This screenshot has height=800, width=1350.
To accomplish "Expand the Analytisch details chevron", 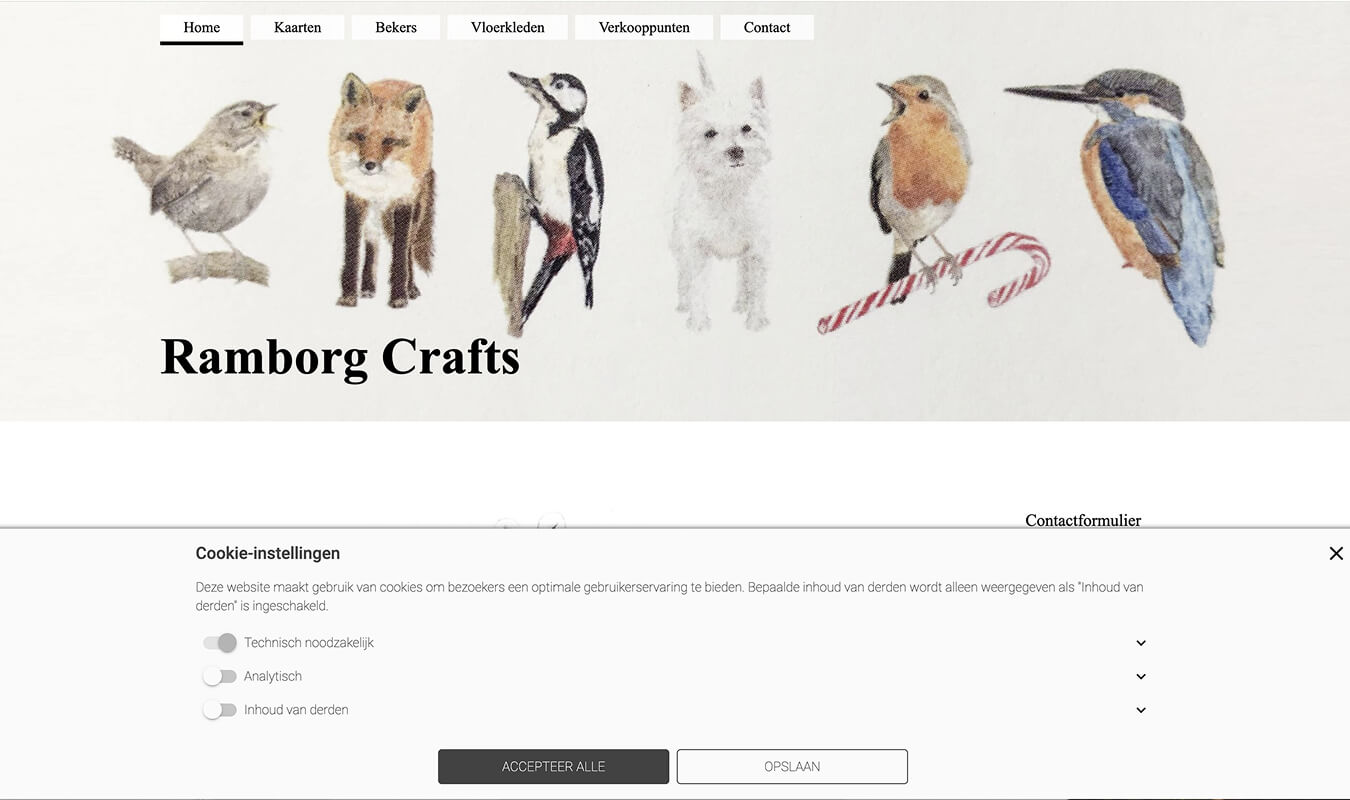I will point(1141,677).
